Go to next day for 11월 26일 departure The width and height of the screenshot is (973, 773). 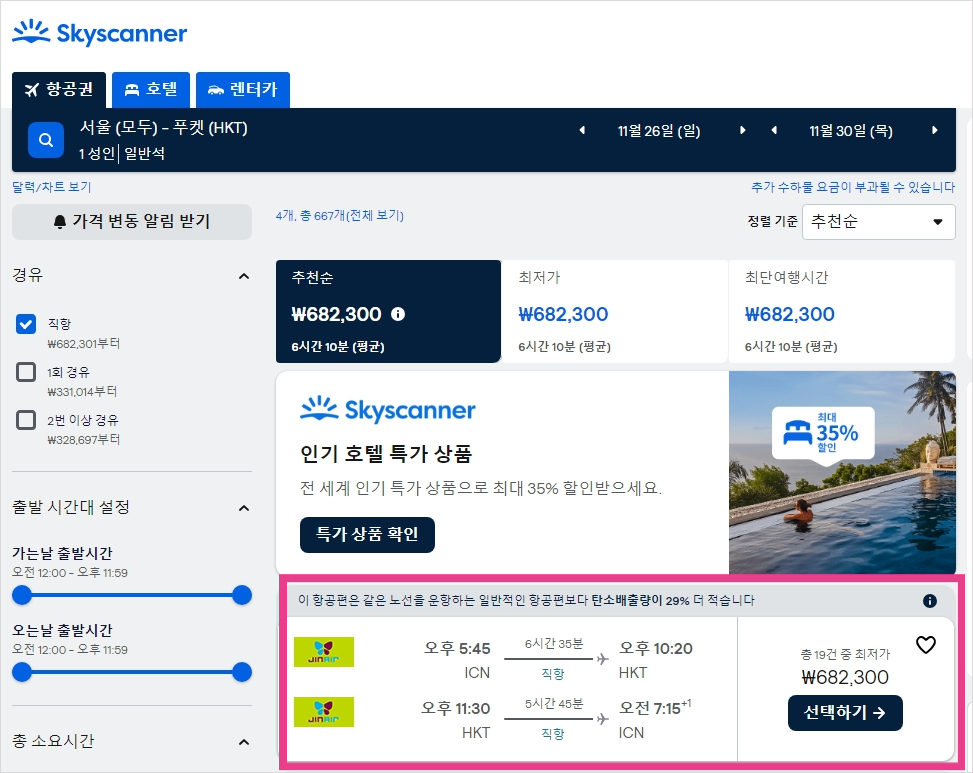point(742,130)
